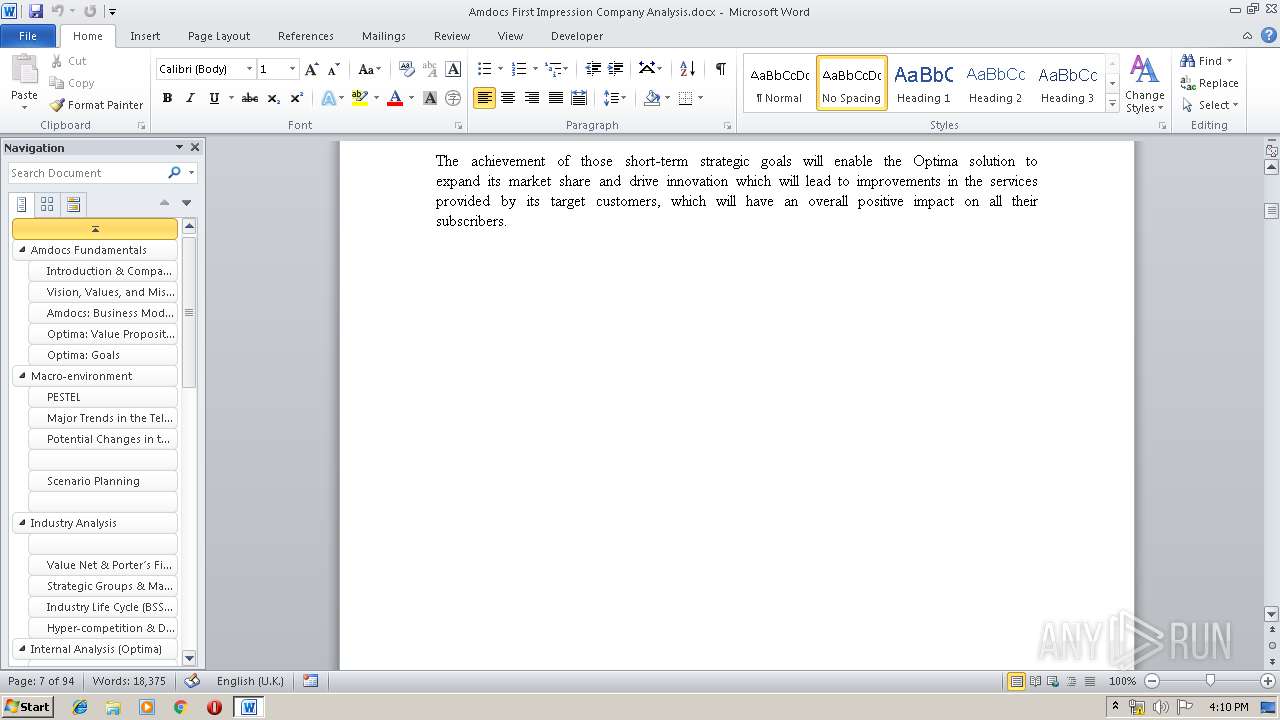Decrease the paragraph indent
The height and width of the screenshot is (720, 1280).
tap(593, 69)
